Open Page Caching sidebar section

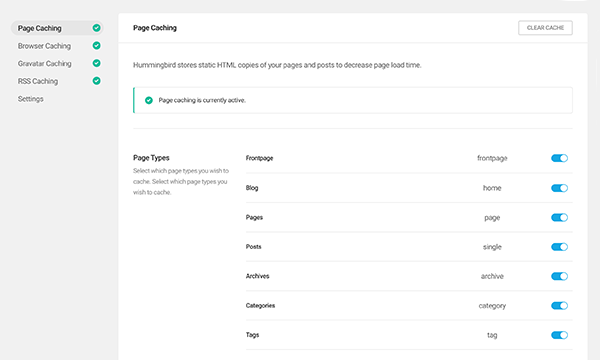coord(57,28)
